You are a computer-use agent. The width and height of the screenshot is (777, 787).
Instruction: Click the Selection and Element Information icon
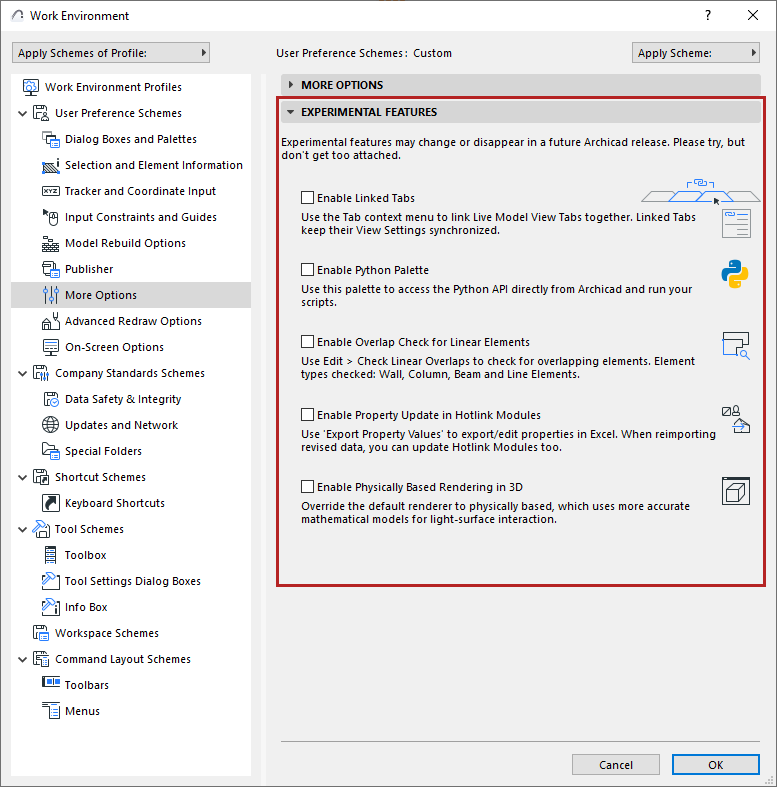[51, 165]
